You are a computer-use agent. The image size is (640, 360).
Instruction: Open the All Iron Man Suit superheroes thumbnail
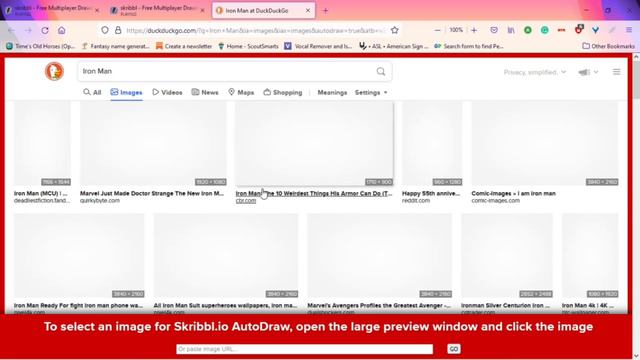click(x=226, y=256)
